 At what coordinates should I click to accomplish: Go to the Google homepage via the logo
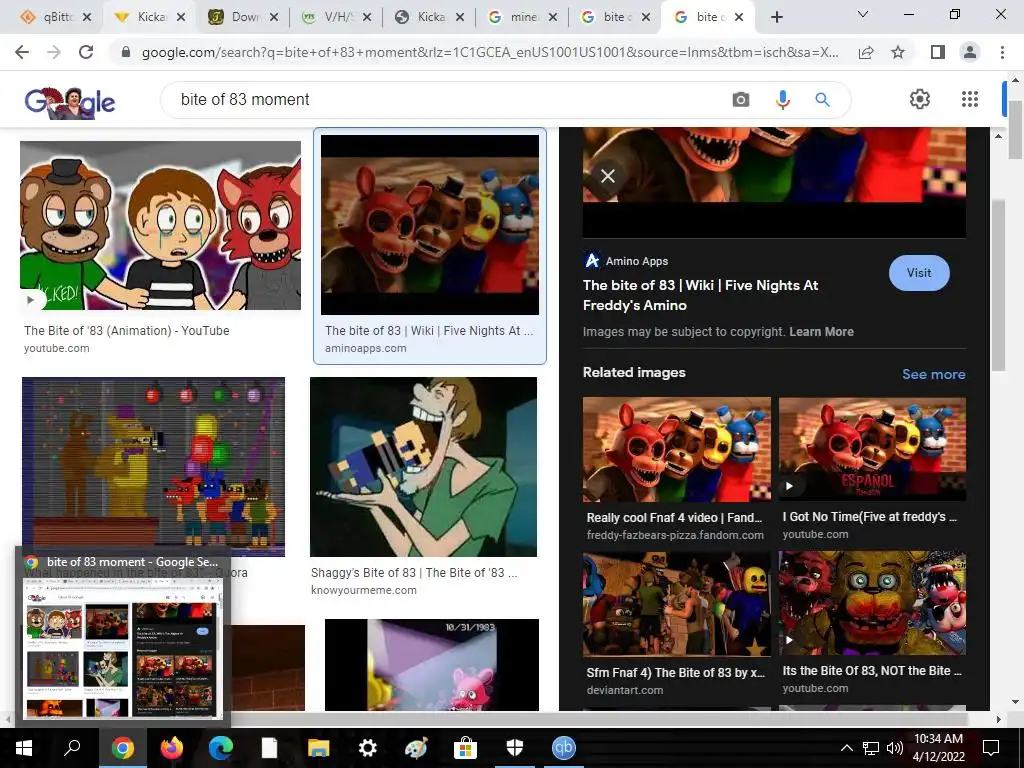tap(70, 102)
